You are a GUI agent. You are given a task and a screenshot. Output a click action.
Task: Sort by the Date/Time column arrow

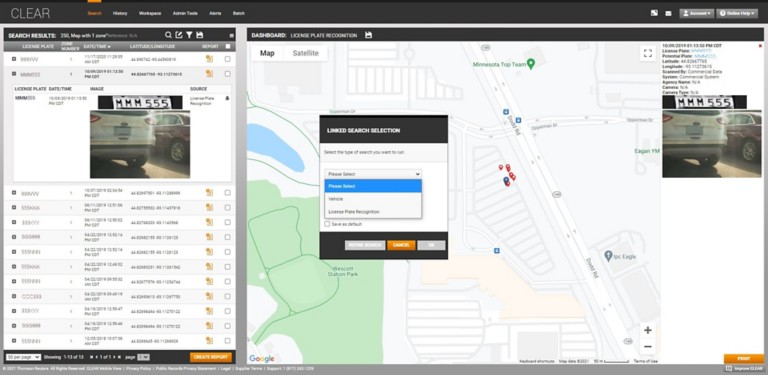109,47
